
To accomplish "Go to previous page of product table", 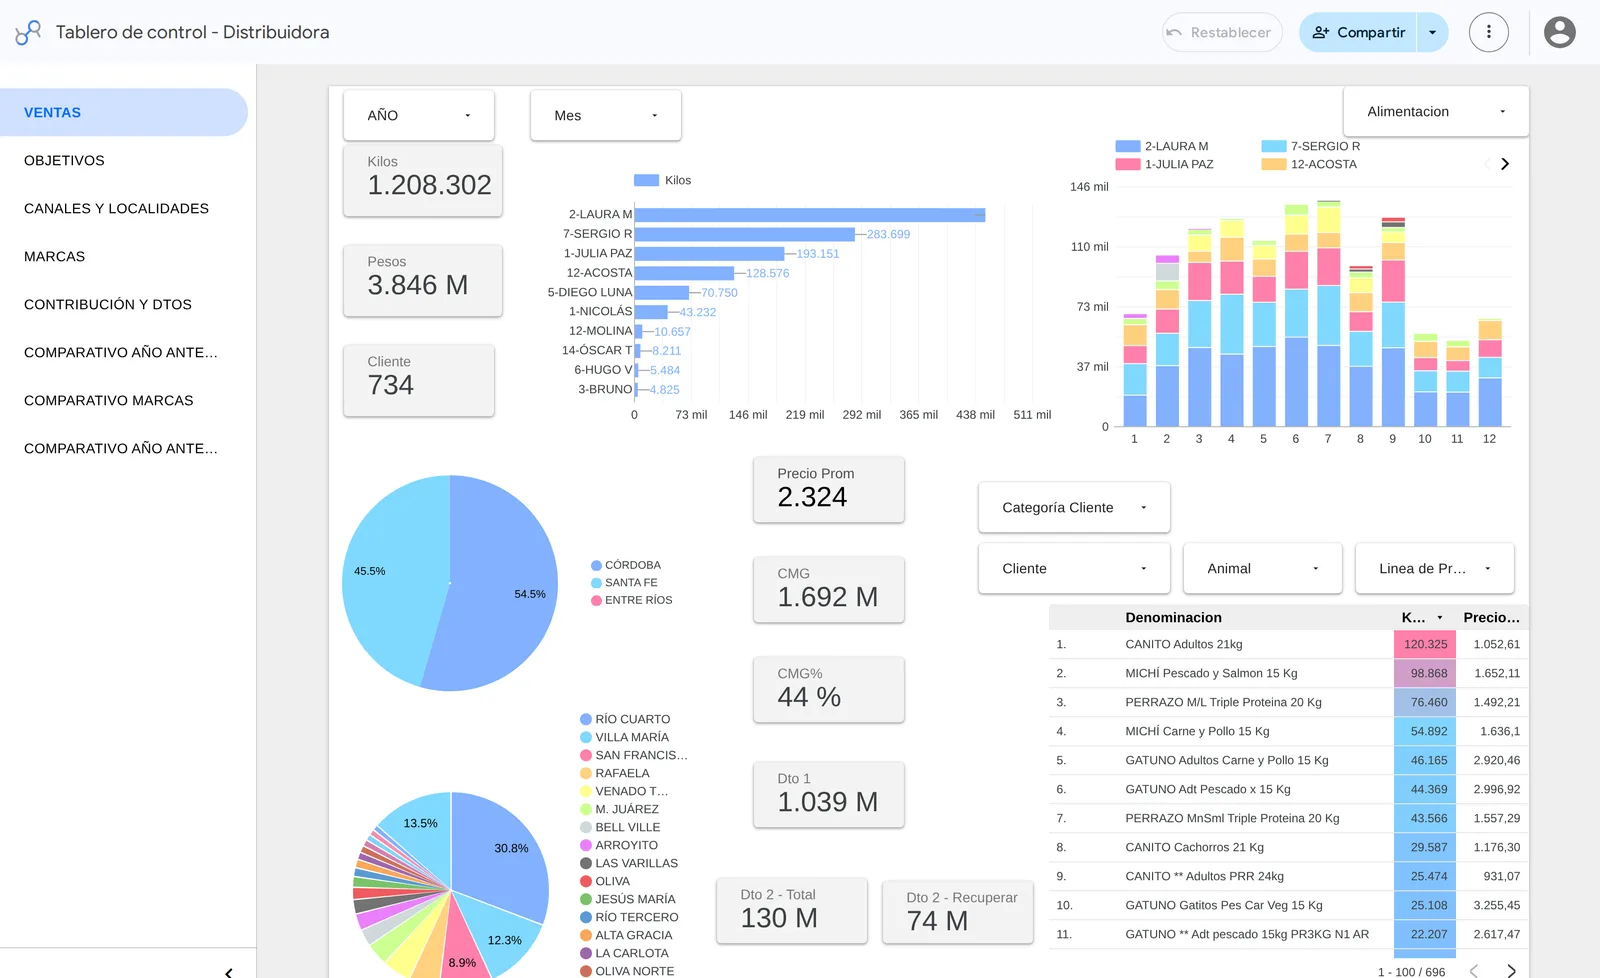I will coord(1474,971).
